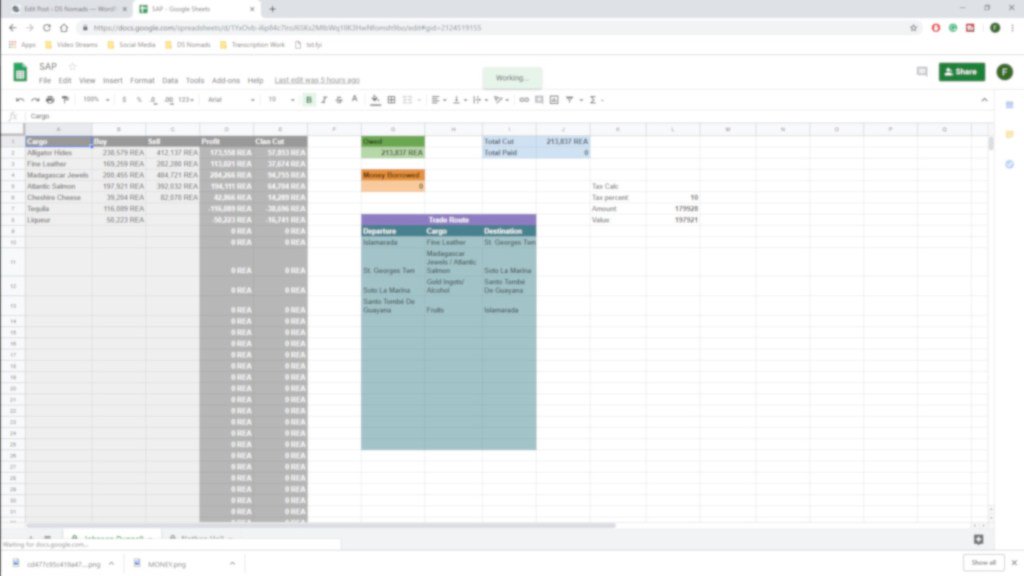Open the horizontal align dropdown

pos(439,100)
